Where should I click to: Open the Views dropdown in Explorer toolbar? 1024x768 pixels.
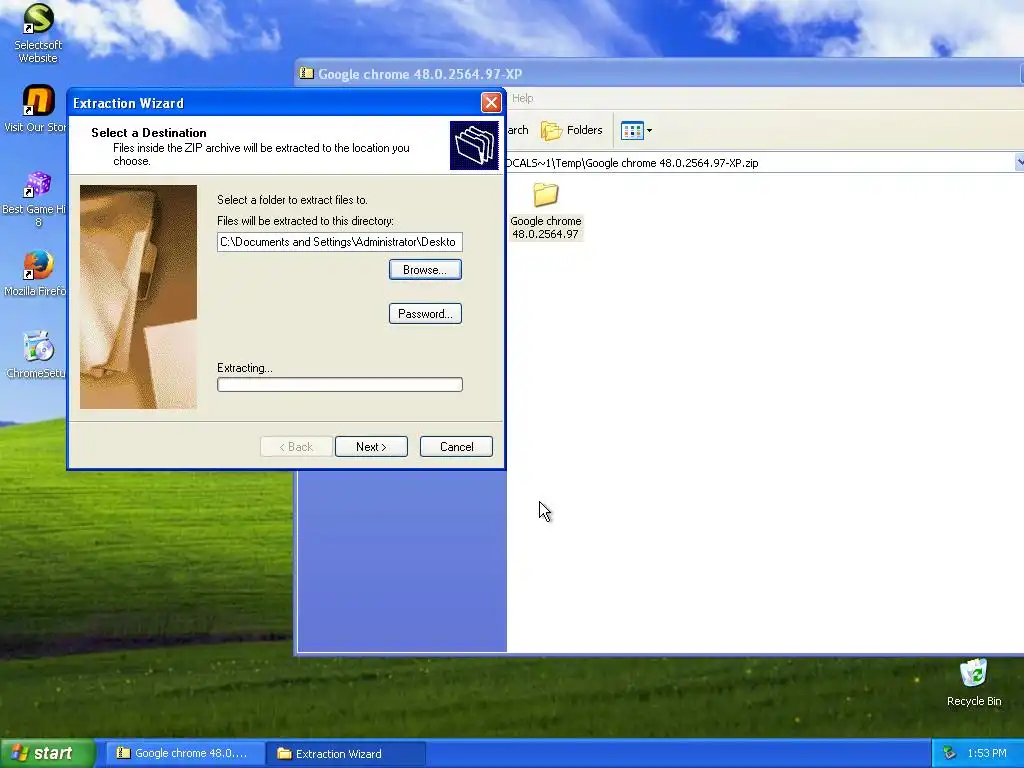pyautogui.click(x=636, y=131)
